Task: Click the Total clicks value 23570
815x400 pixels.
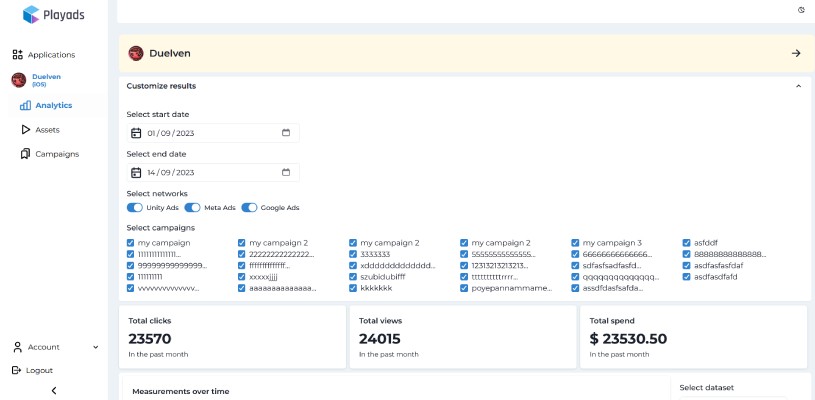Action: (150, 339)
